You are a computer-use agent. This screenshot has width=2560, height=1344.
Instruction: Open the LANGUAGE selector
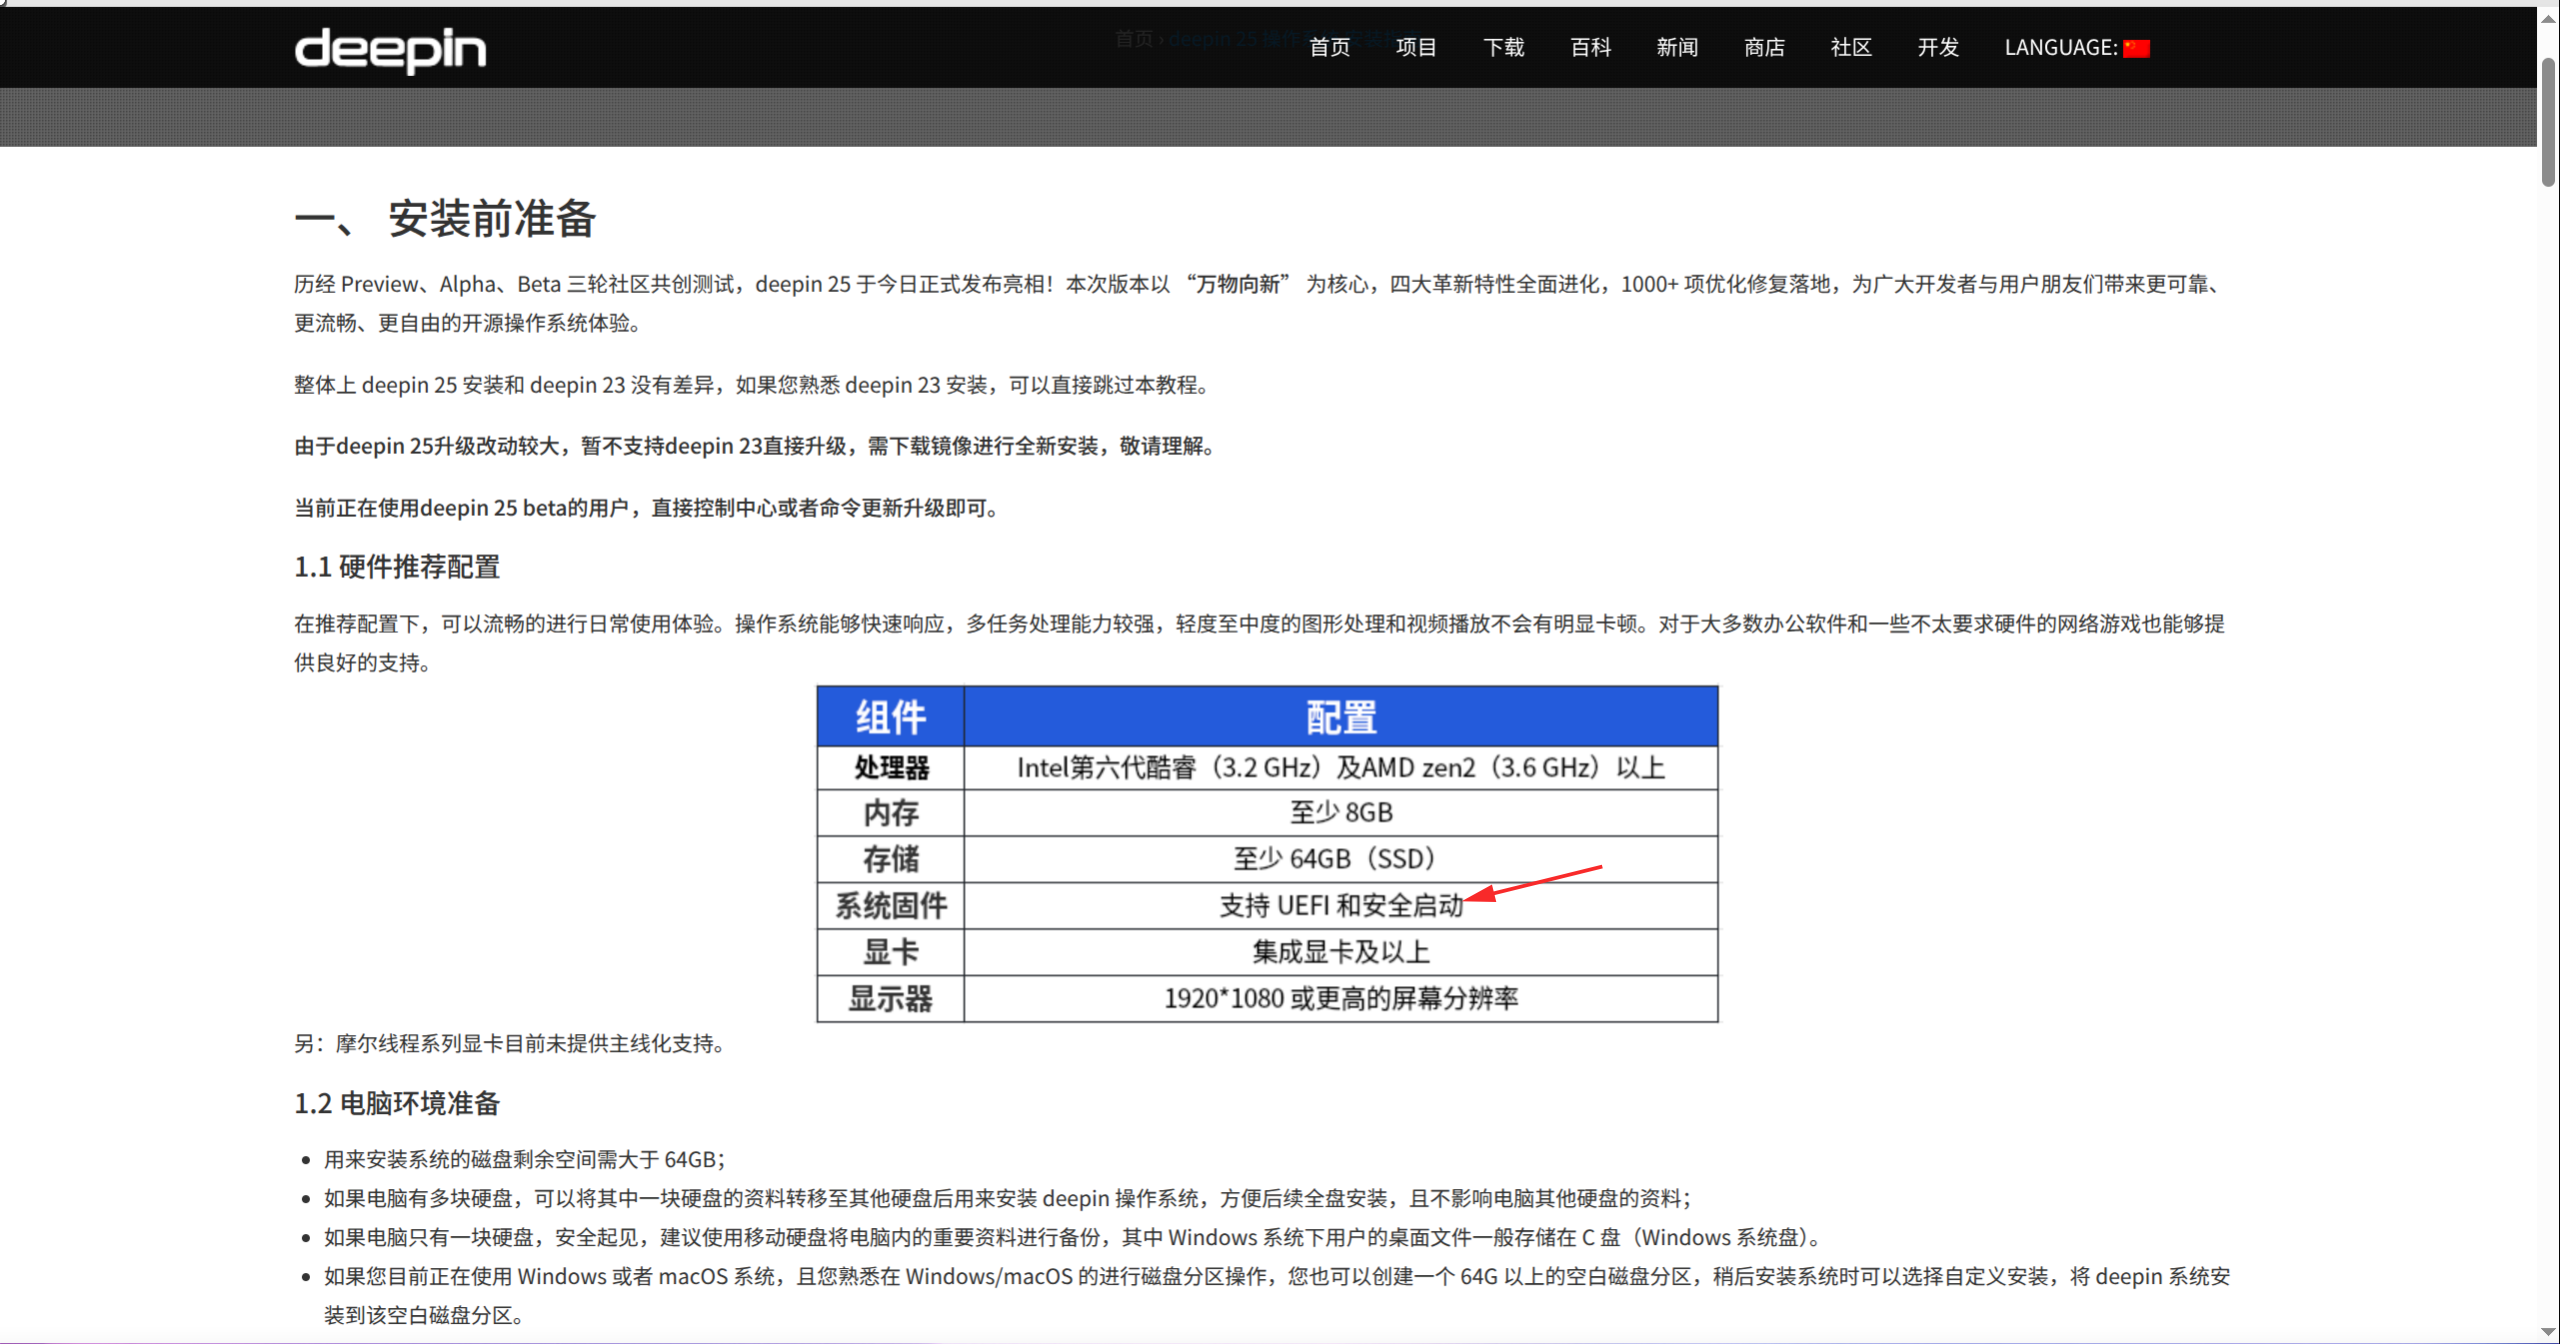tap(2076, 47)
